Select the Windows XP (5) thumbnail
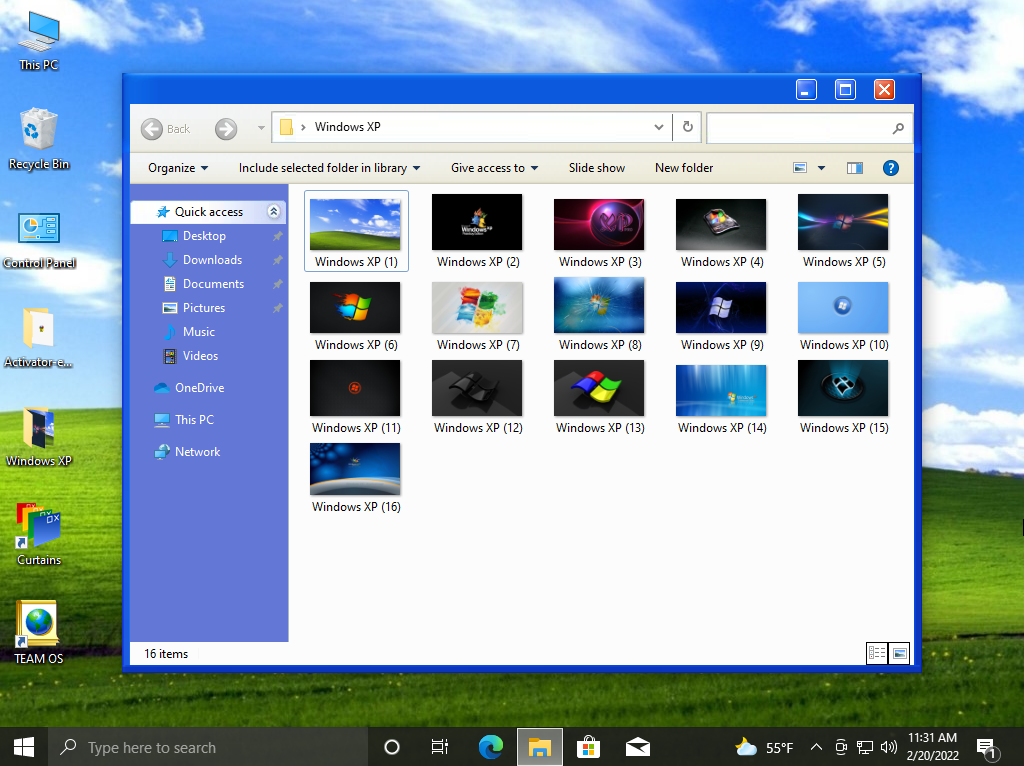 click(x=844, y=231)
